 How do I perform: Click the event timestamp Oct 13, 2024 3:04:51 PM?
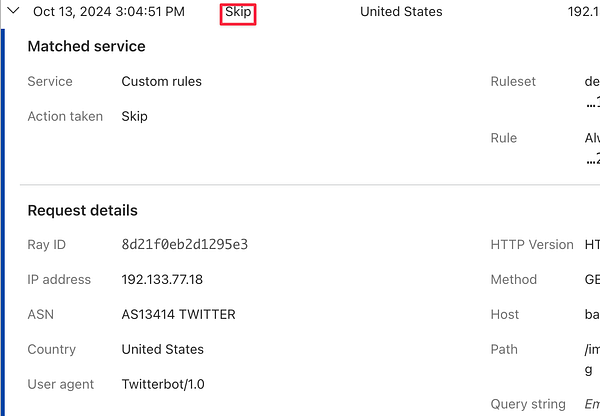click(108, 12)
